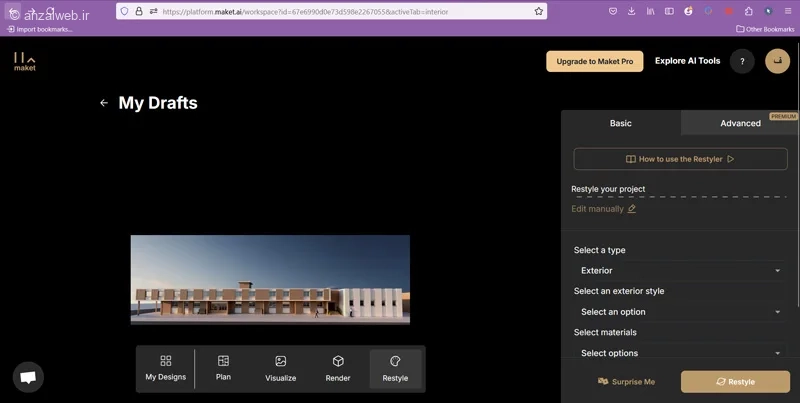Go back using arrow beside My Drafts

[x=104, y=103]
